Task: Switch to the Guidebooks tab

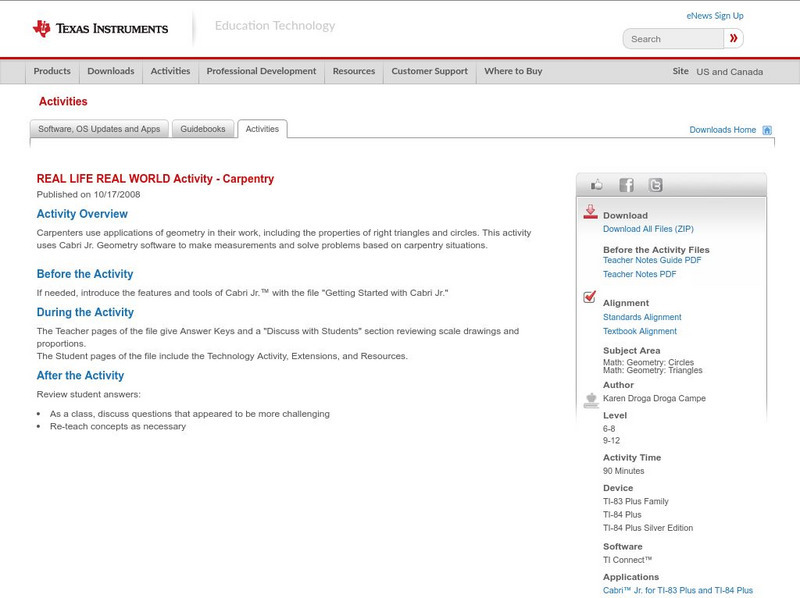Action: pos(203,128)
